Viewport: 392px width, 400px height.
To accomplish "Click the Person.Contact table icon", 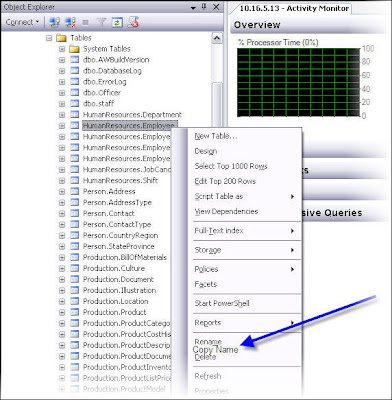I will pos(75,214).
